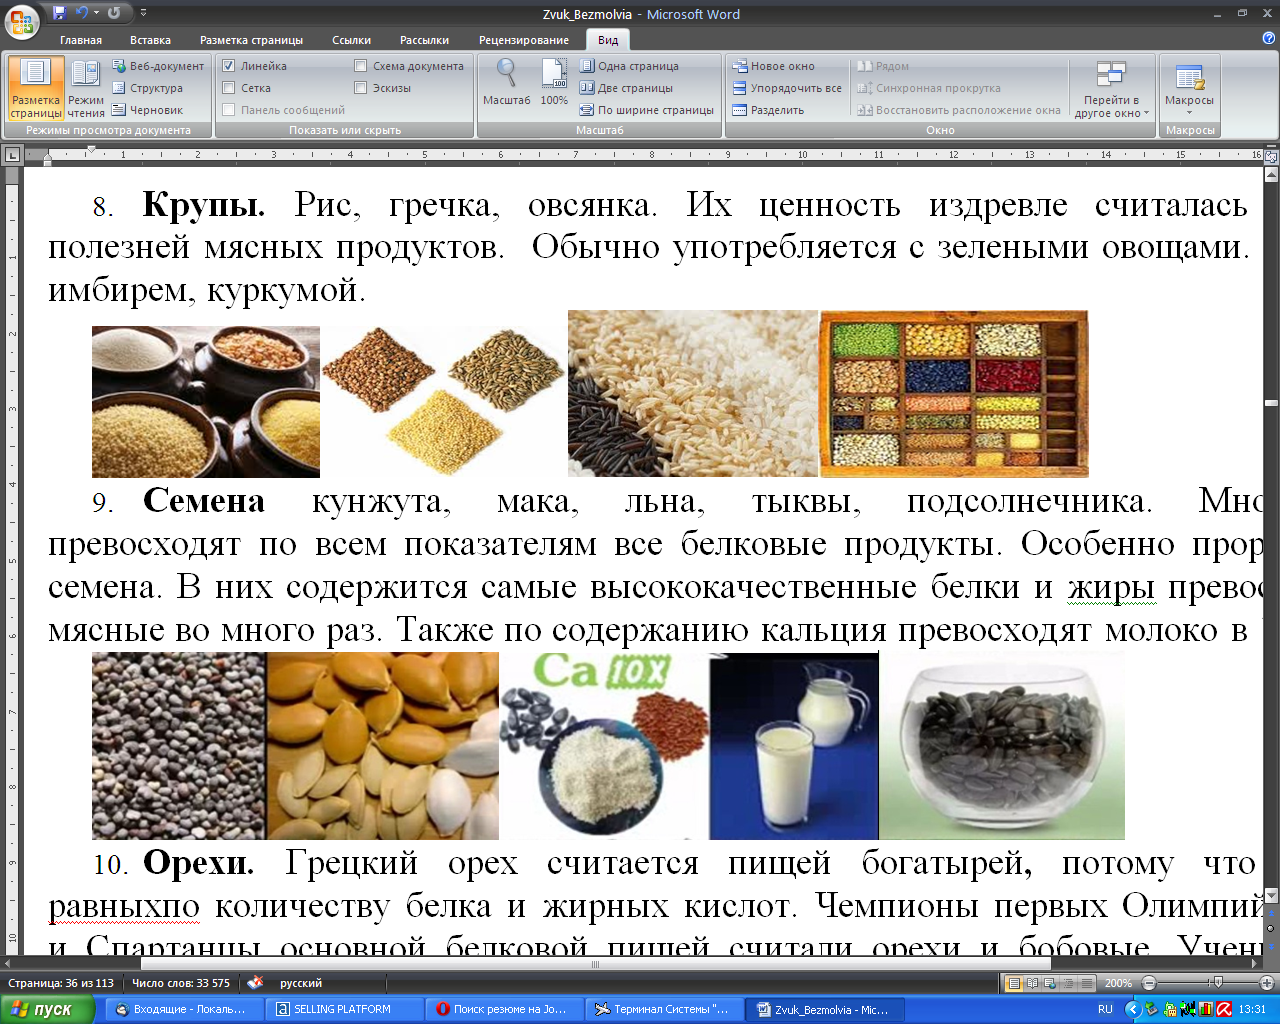The image size is (1280, 1024).
Task: Zoom in with the plus button
Action: (x=1267, y=983)
